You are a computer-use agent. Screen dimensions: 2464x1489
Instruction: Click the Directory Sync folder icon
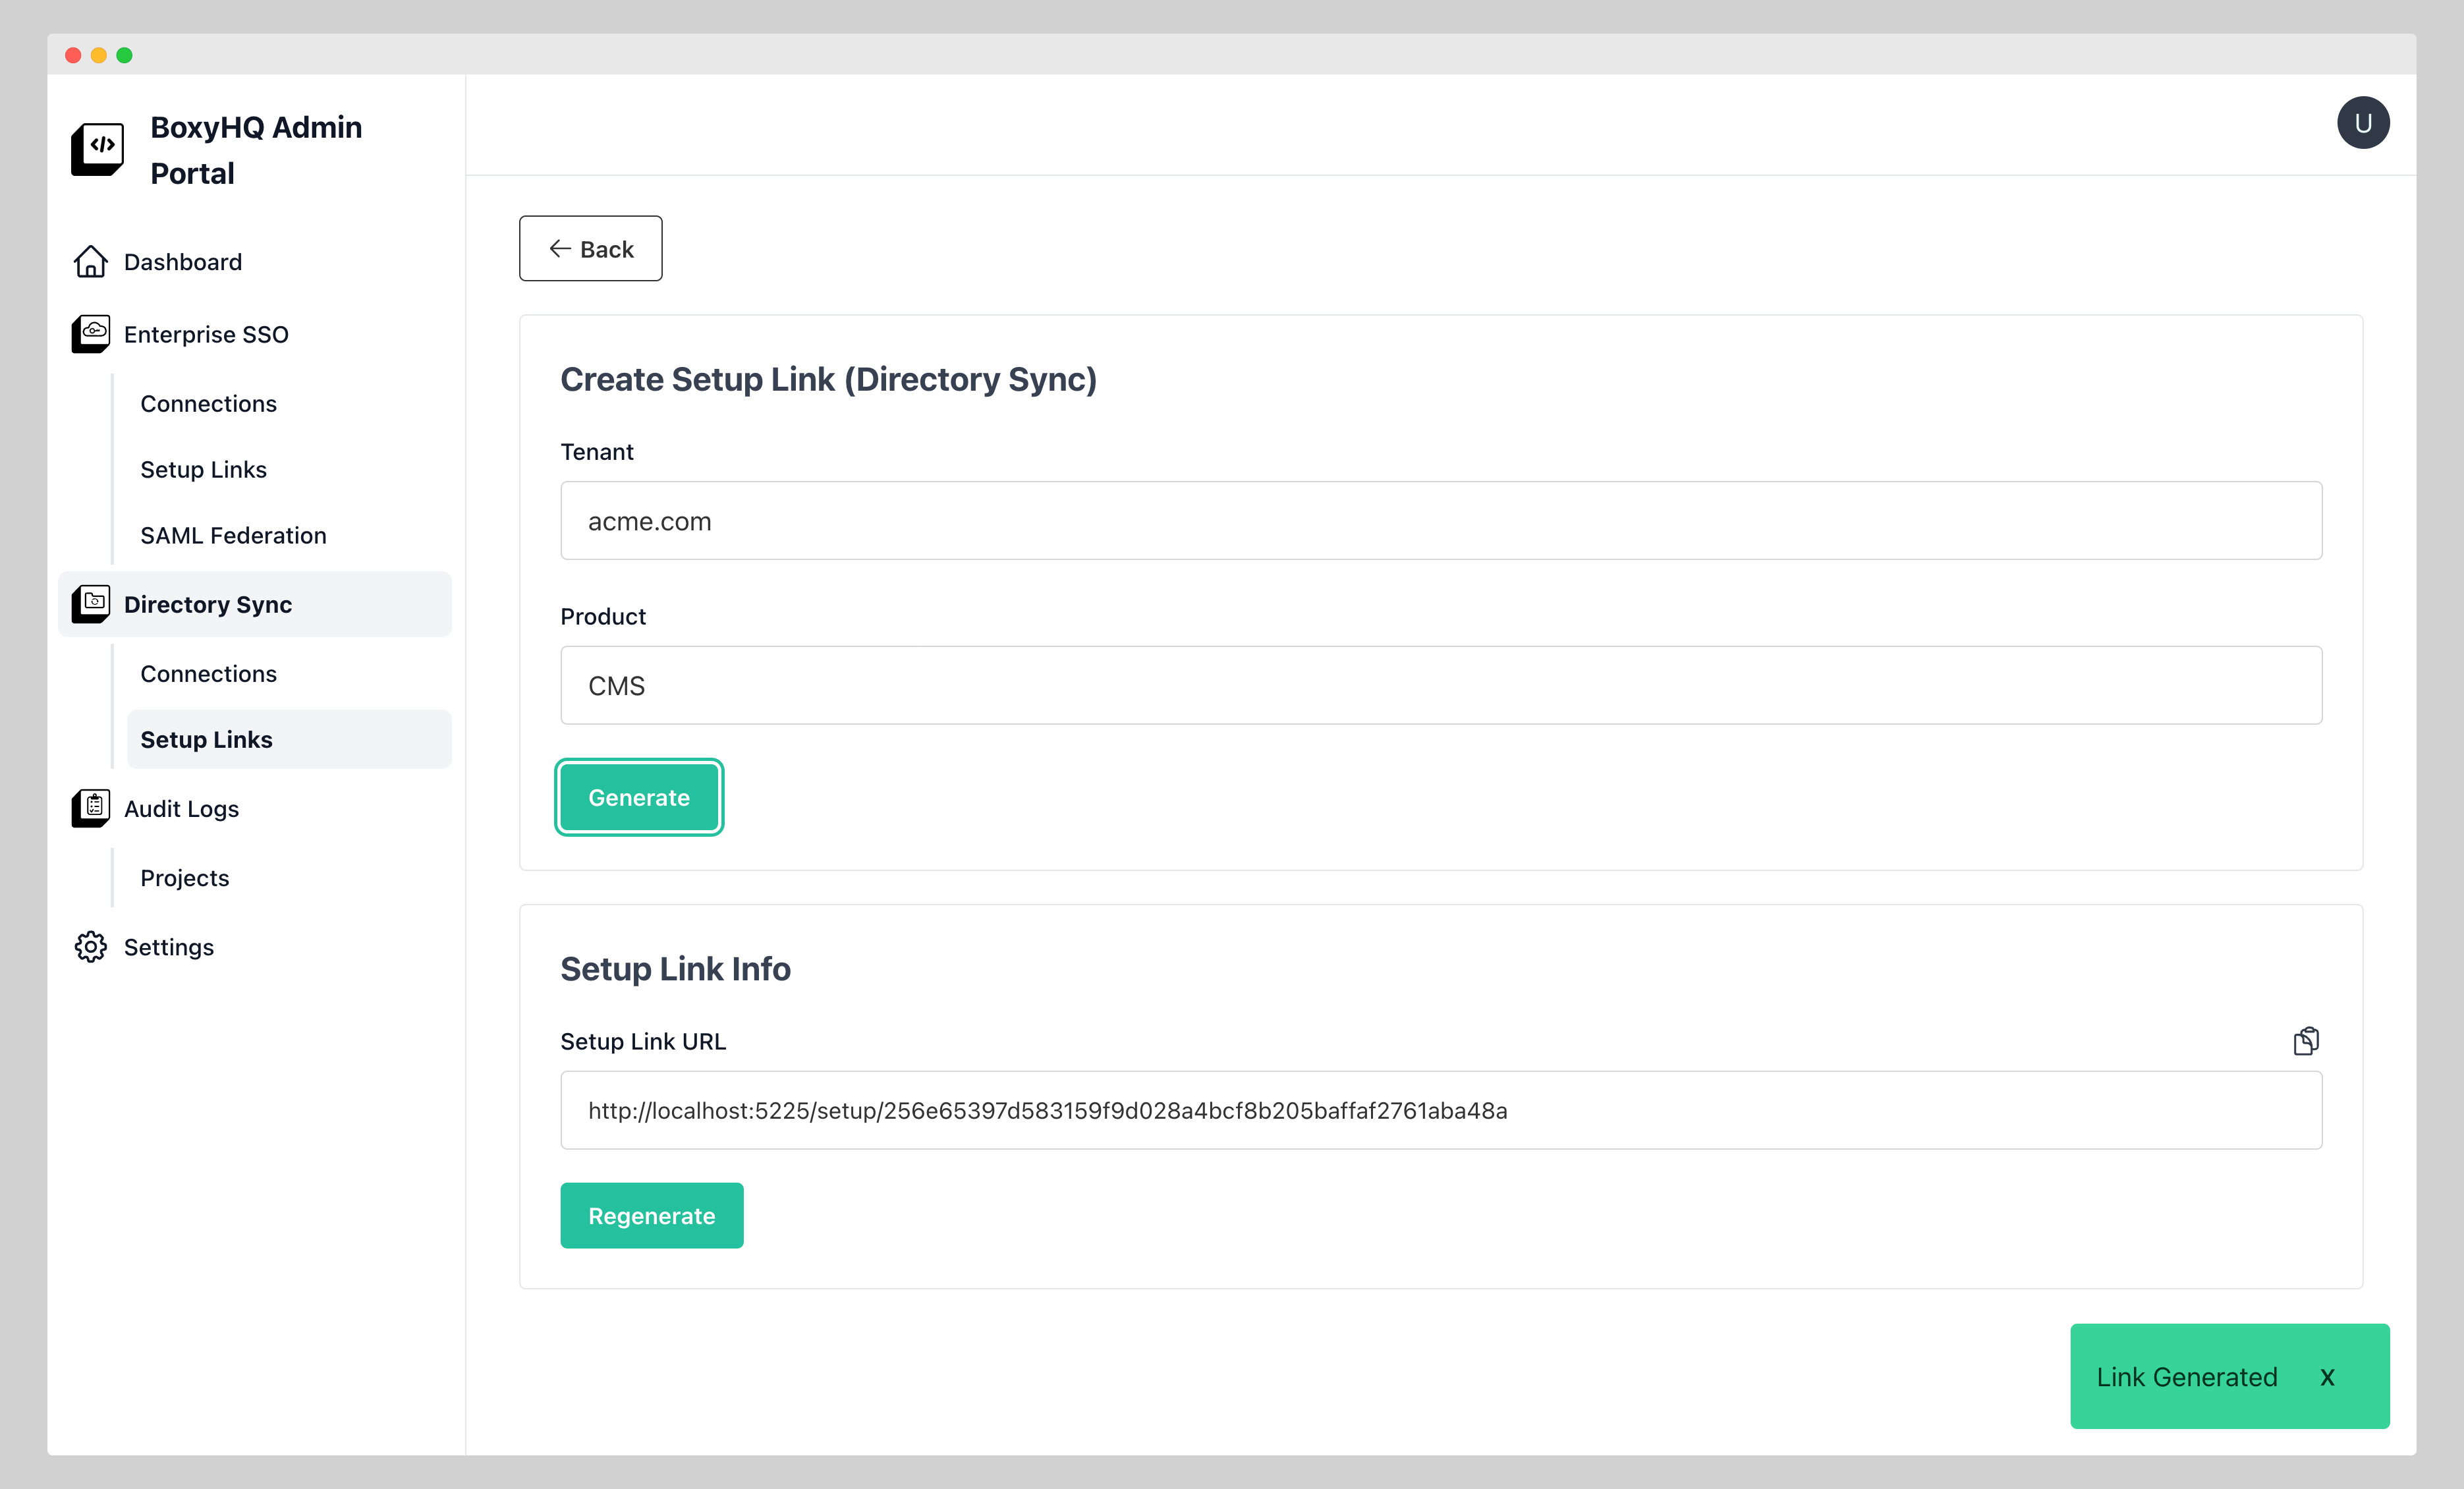[91, 604]
